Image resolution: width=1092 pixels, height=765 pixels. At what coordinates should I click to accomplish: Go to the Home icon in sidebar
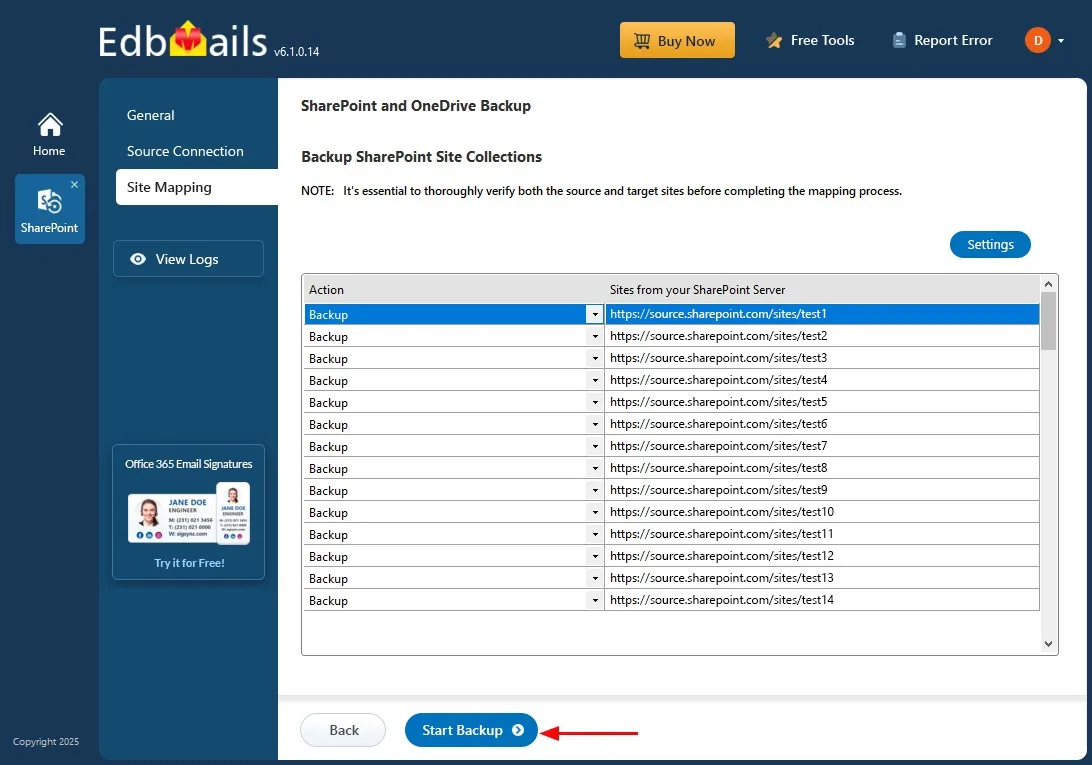coord(49,134)
